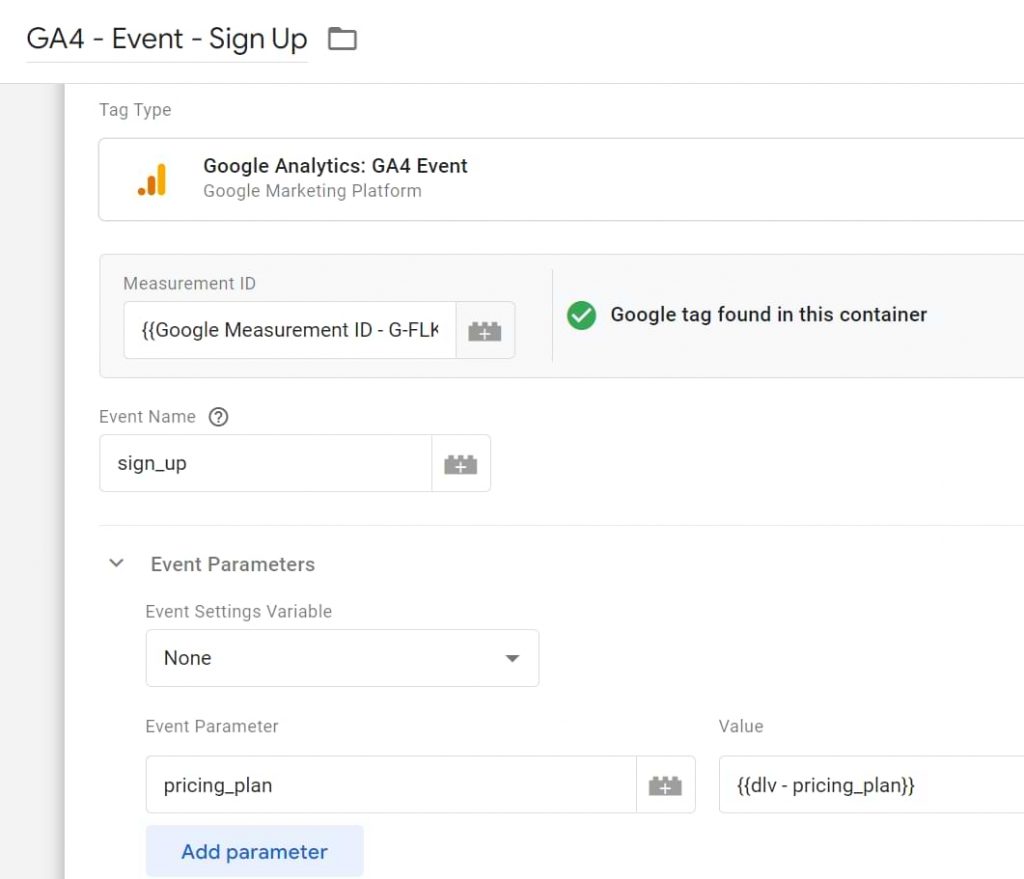Edit the tag name GA4 - Event - Sign Up

[165, 38]
